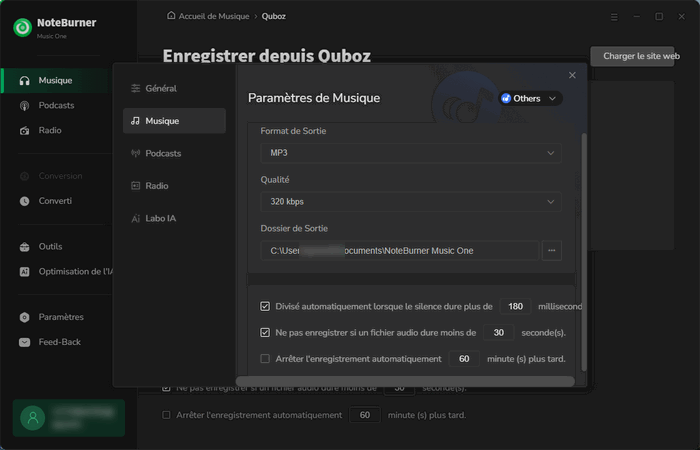Viewport: 700px width, 450px height.
Task: Click the user account panel
Action: click(x=69, y=418)
